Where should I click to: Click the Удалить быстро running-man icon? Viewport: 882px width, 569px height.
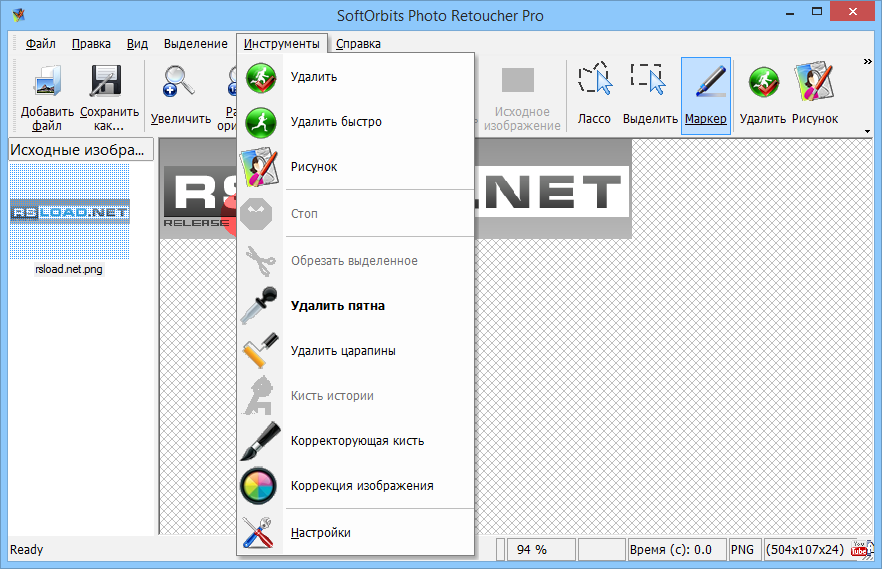pyautogui.click(x=260, y=123)
